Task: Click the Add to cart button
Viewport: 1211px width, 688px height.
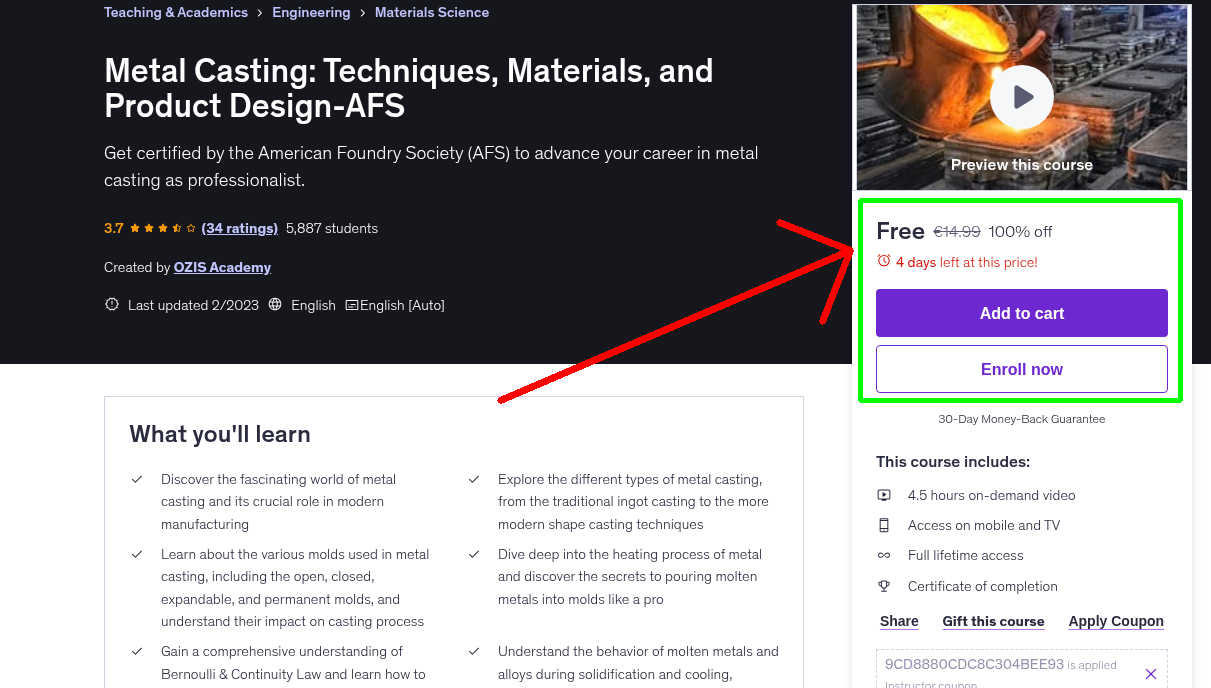Action: coord(1021,313)
